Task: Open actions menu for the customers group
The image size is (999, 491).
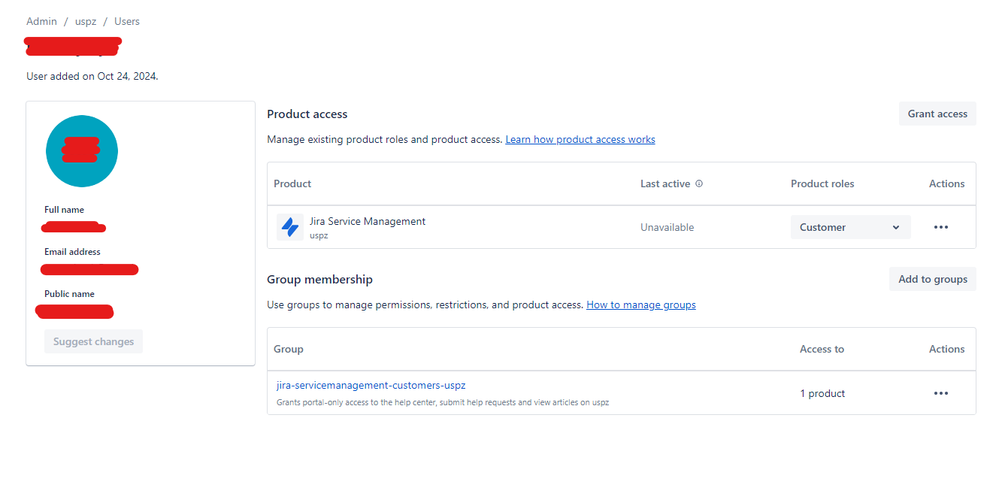Action: (x=940, y=393)
